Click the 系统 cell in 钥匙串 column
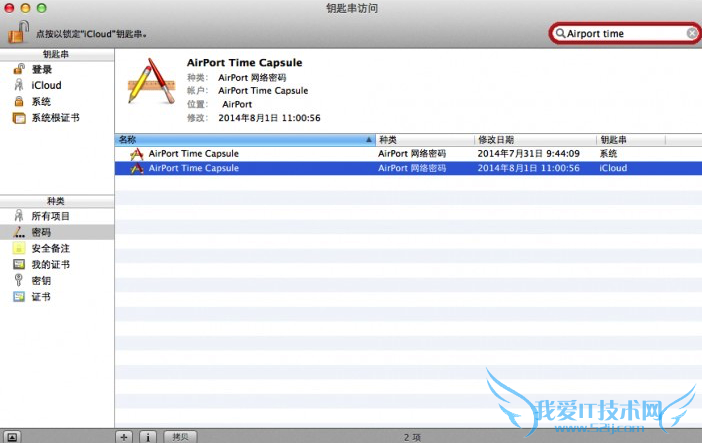Image resolution: width=702 pixels, height=443 pixels. coord(608,154)
